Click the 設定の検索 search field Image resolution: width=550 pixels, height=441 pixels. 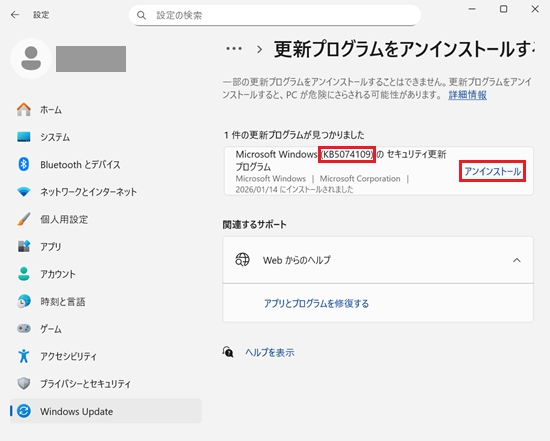[275, 15]
